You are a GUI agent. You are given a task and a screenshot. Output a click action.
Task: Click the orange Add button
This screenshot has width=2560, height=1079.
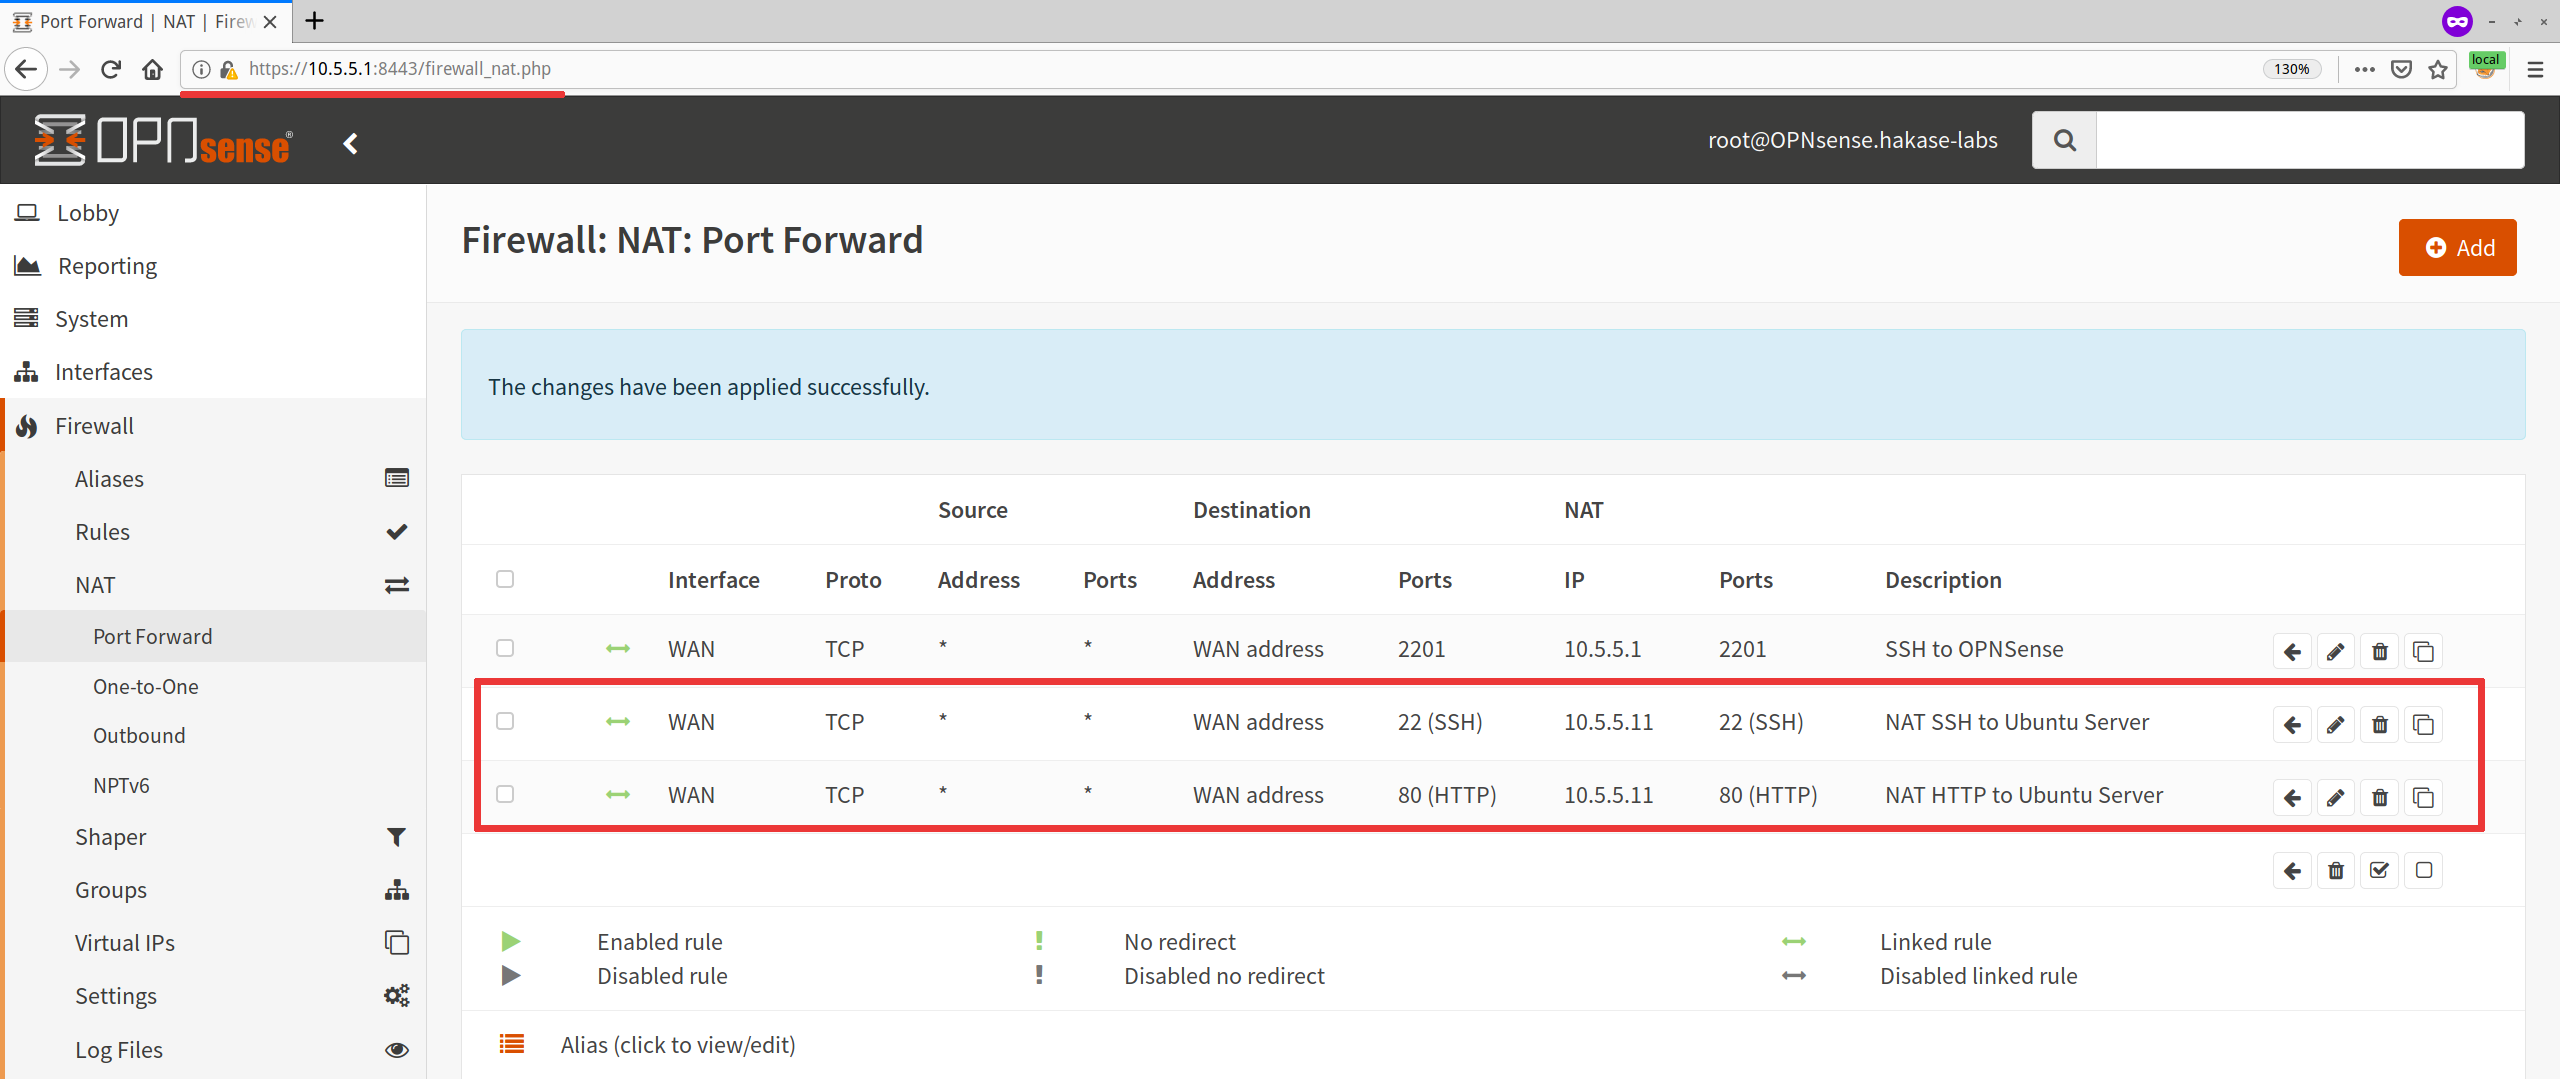(x=2457, y=247)
